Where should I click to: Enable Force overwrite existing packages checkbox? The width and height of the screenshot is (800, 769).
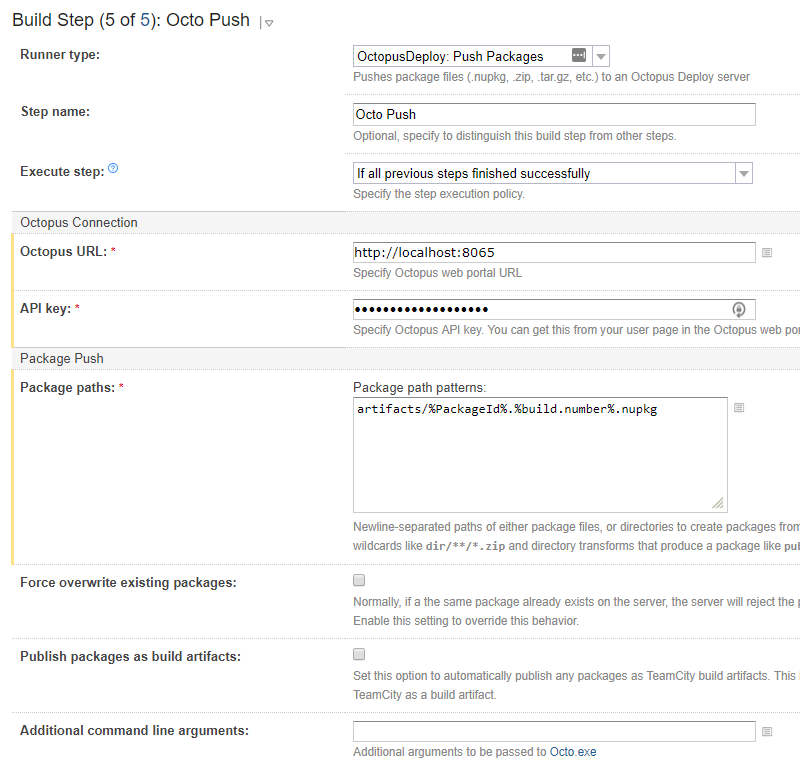click(x=360, y=580)
